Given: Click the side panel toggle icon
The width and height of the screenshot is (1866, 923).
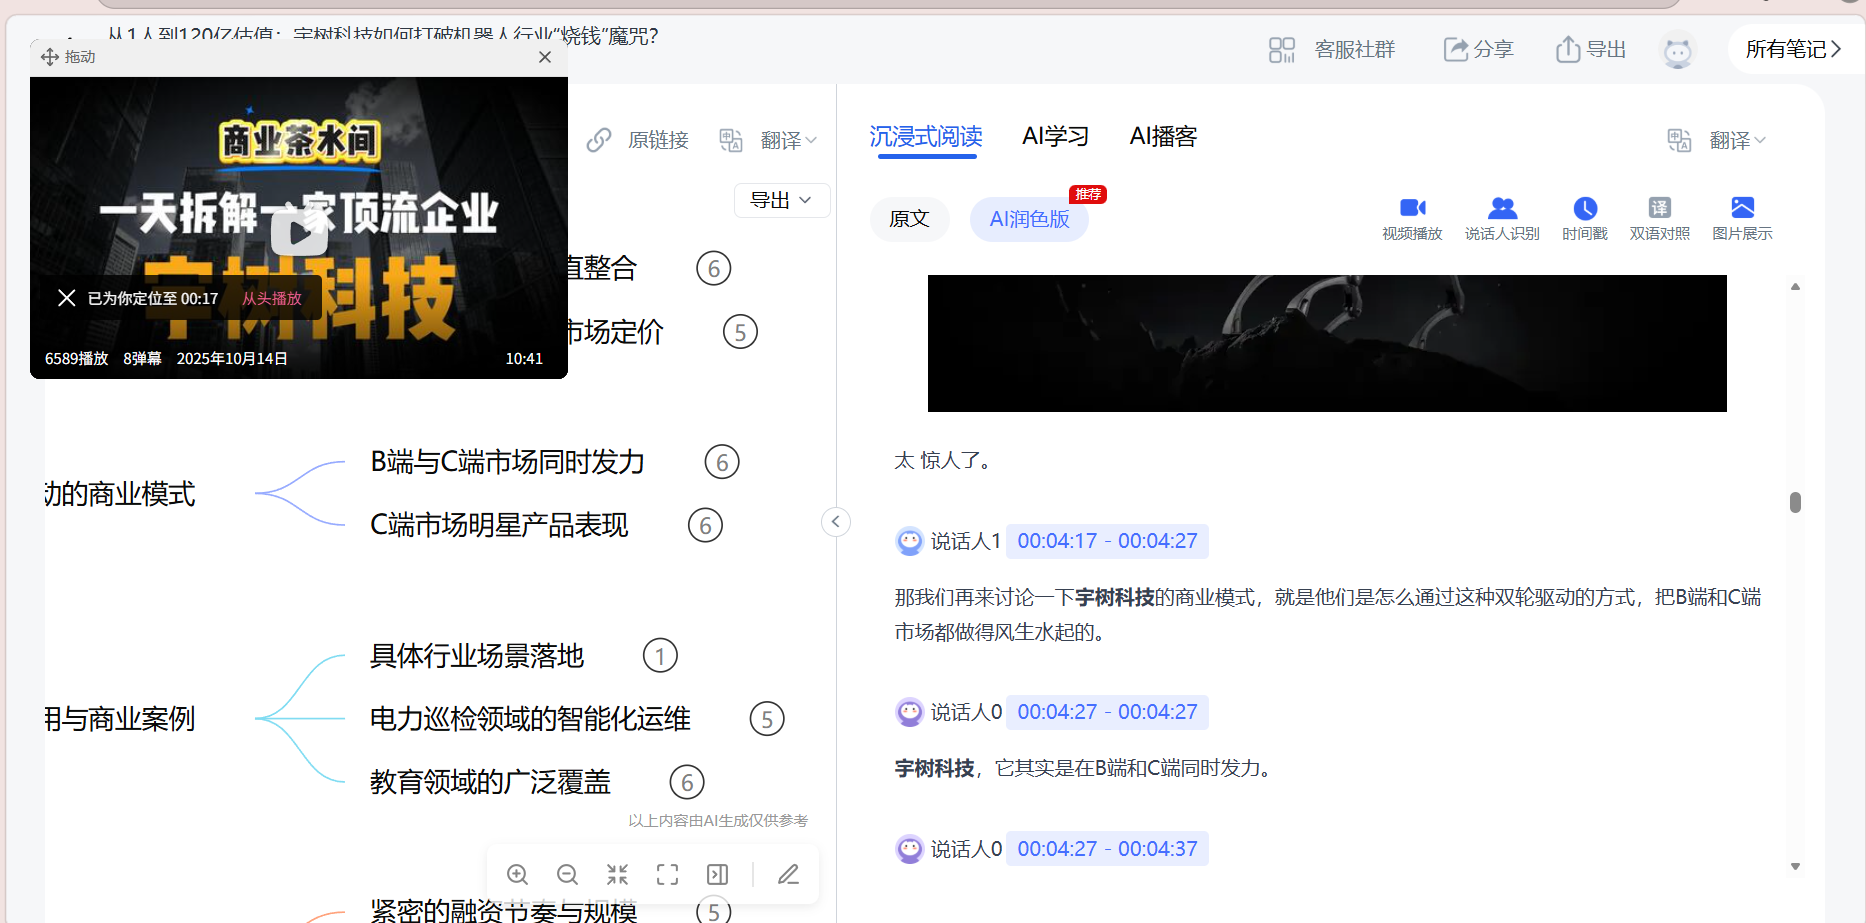Looking at the screenshot, I should [x=717, y=874].
